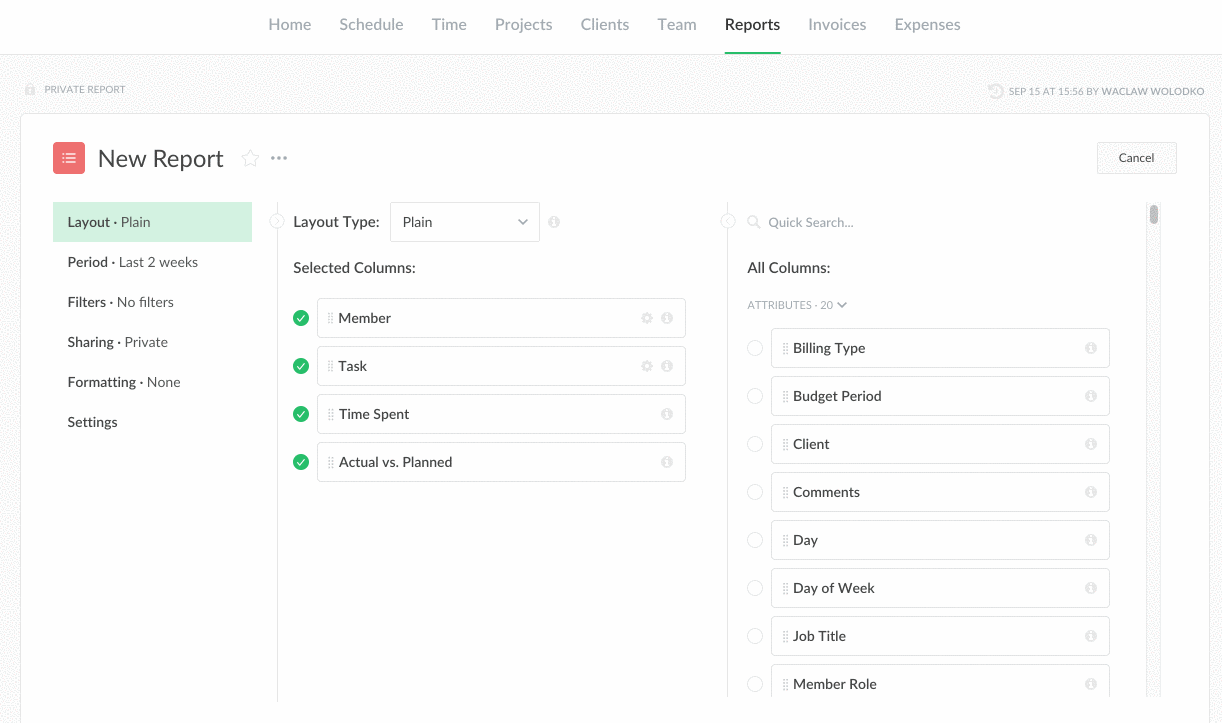Click the red report list icon

69,158
